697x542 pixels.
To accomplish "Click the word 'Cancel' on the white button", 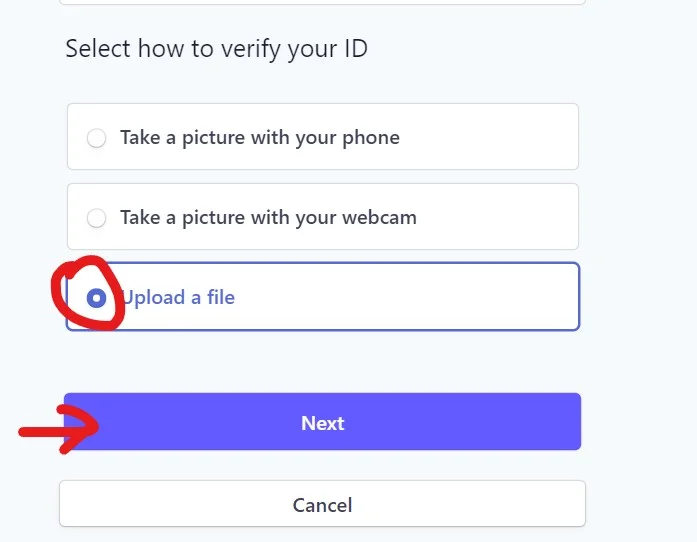I will tap(322, 505).
